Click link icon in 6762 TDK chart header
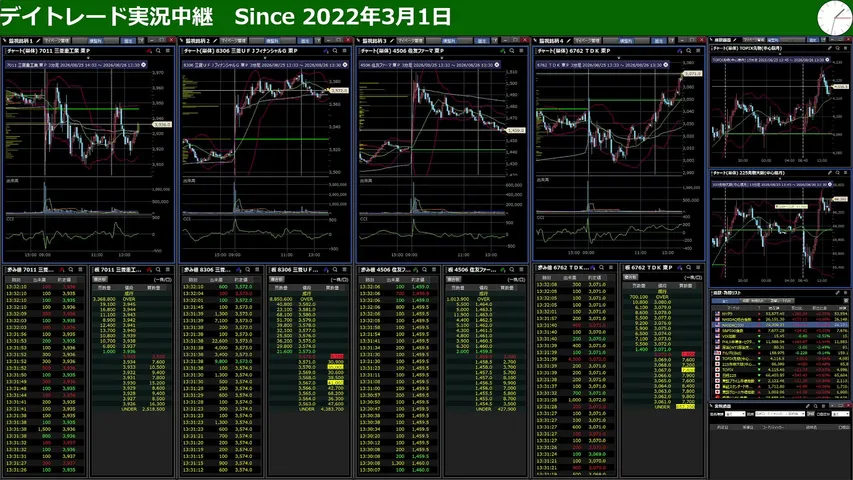This screenshot has width=853, height=480. pyautogui.click(x=679, y=51)
